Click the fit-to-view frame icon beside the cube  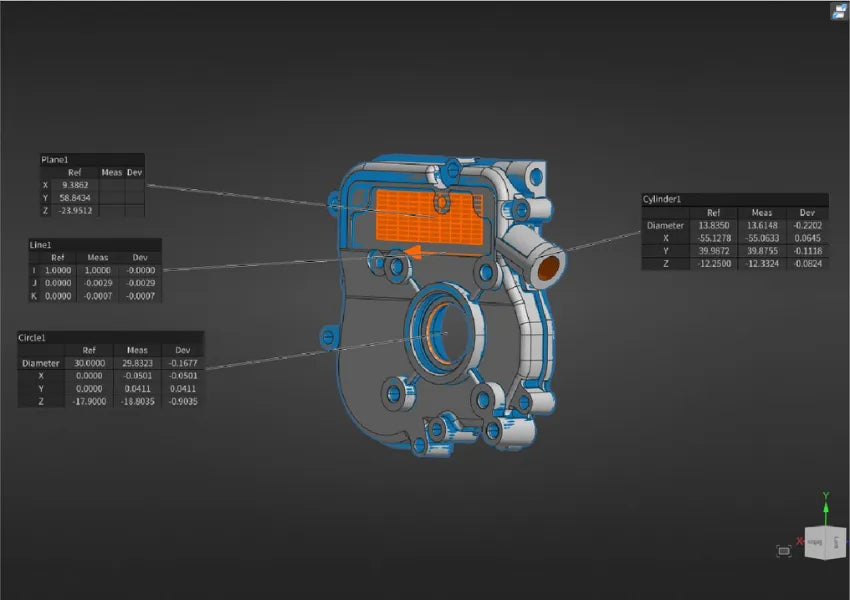[784, 551]
